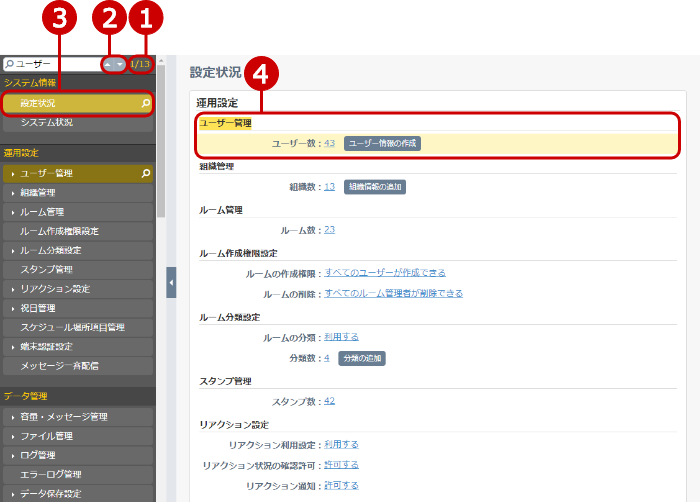Expand 容量・メッセージ管理 menu arrow
Image resolution: width=700 pixels, height=503 pixels.
pos(13,417)
